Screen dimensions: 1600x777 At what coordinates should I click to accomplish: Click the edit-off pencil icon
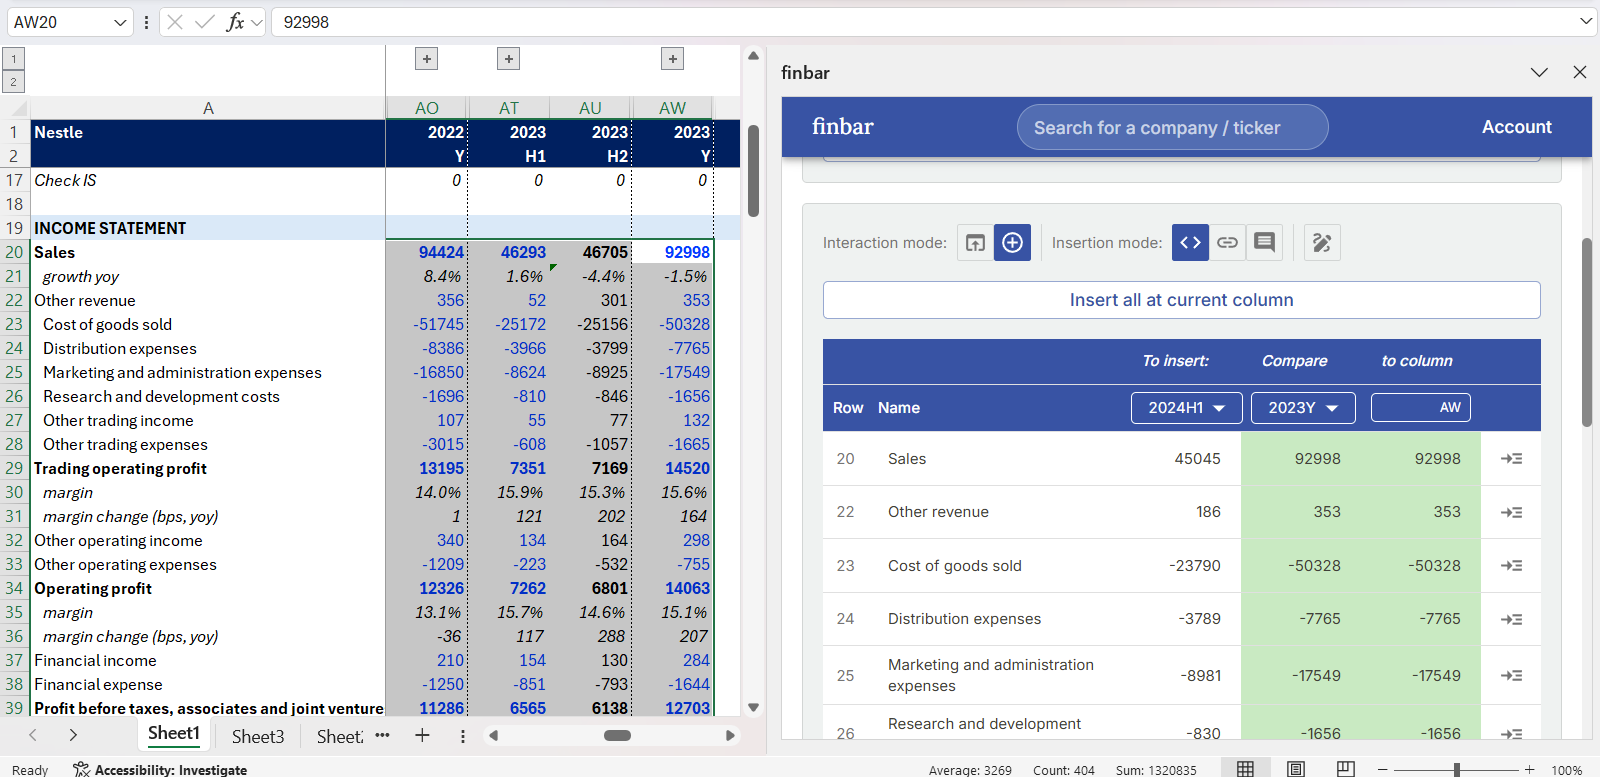pos(1322,243)
